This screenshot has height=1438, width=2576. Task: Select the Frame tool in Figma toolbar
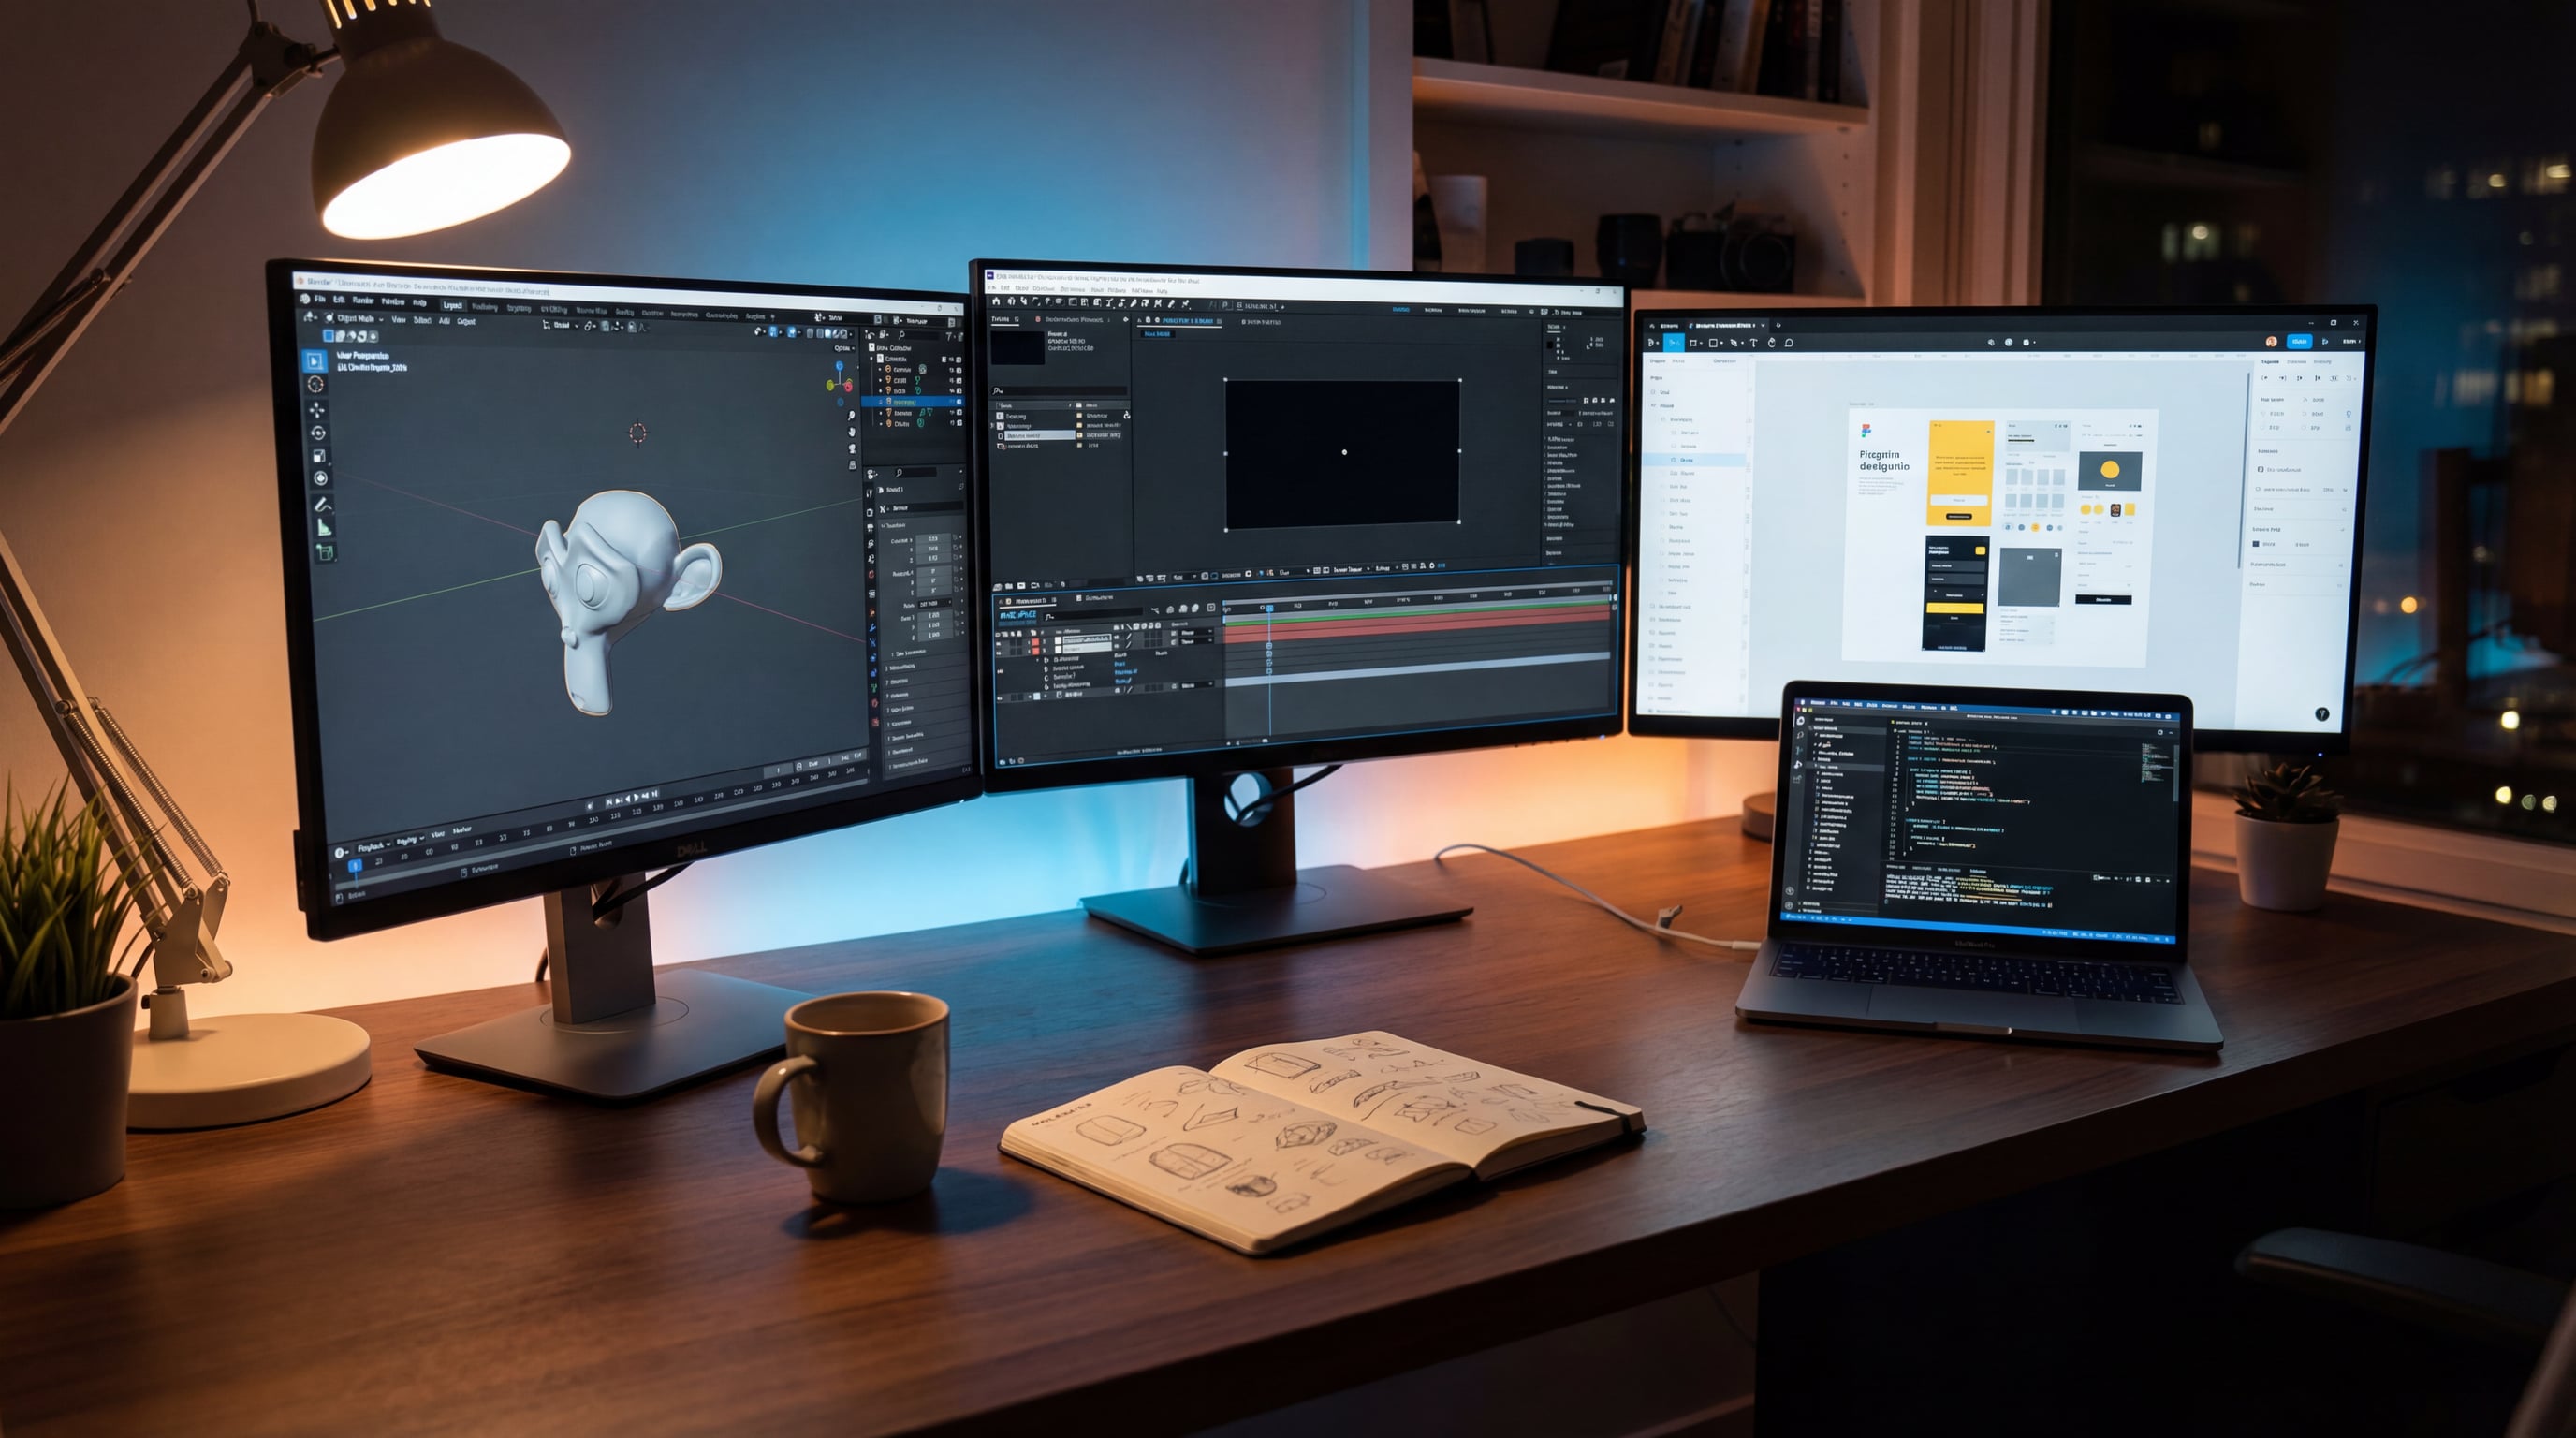click(1694, 343)
